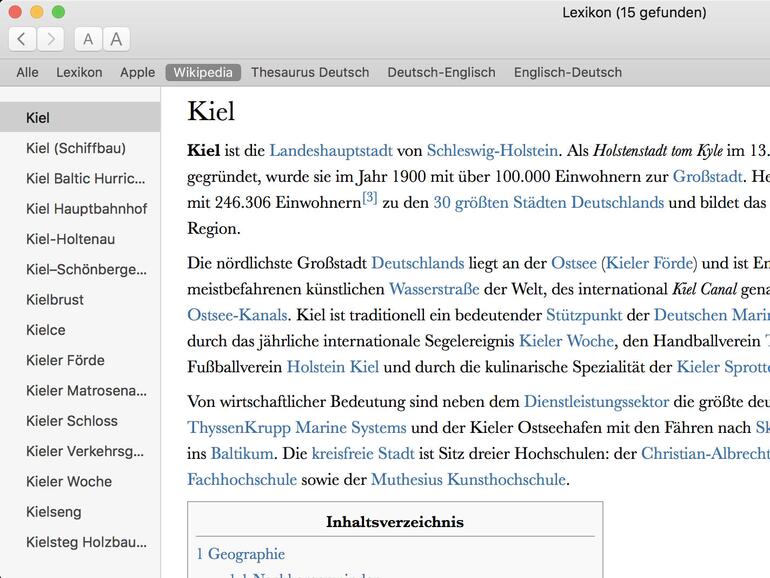
Task: Follow the Schleswig-Holstein link
Action: click(492, 150)
